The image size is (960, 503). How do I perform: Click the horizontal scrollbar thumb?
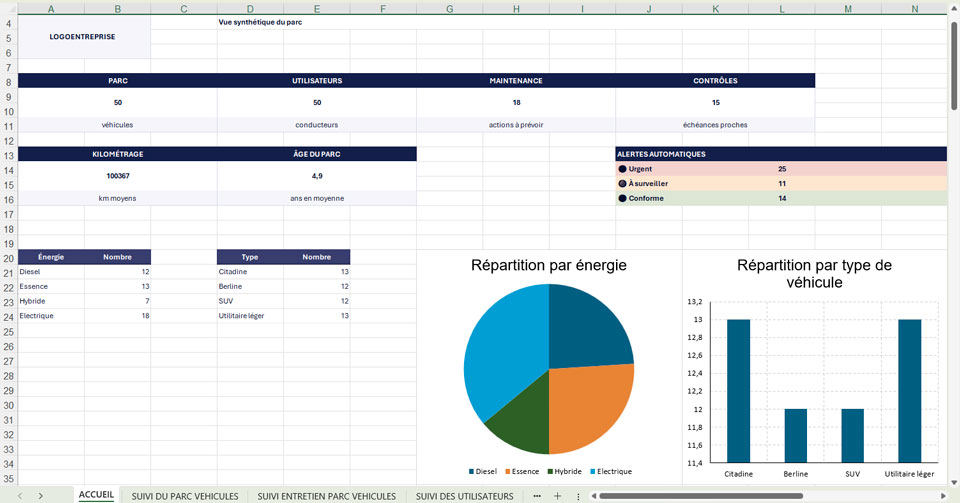(x=700, y=496)
